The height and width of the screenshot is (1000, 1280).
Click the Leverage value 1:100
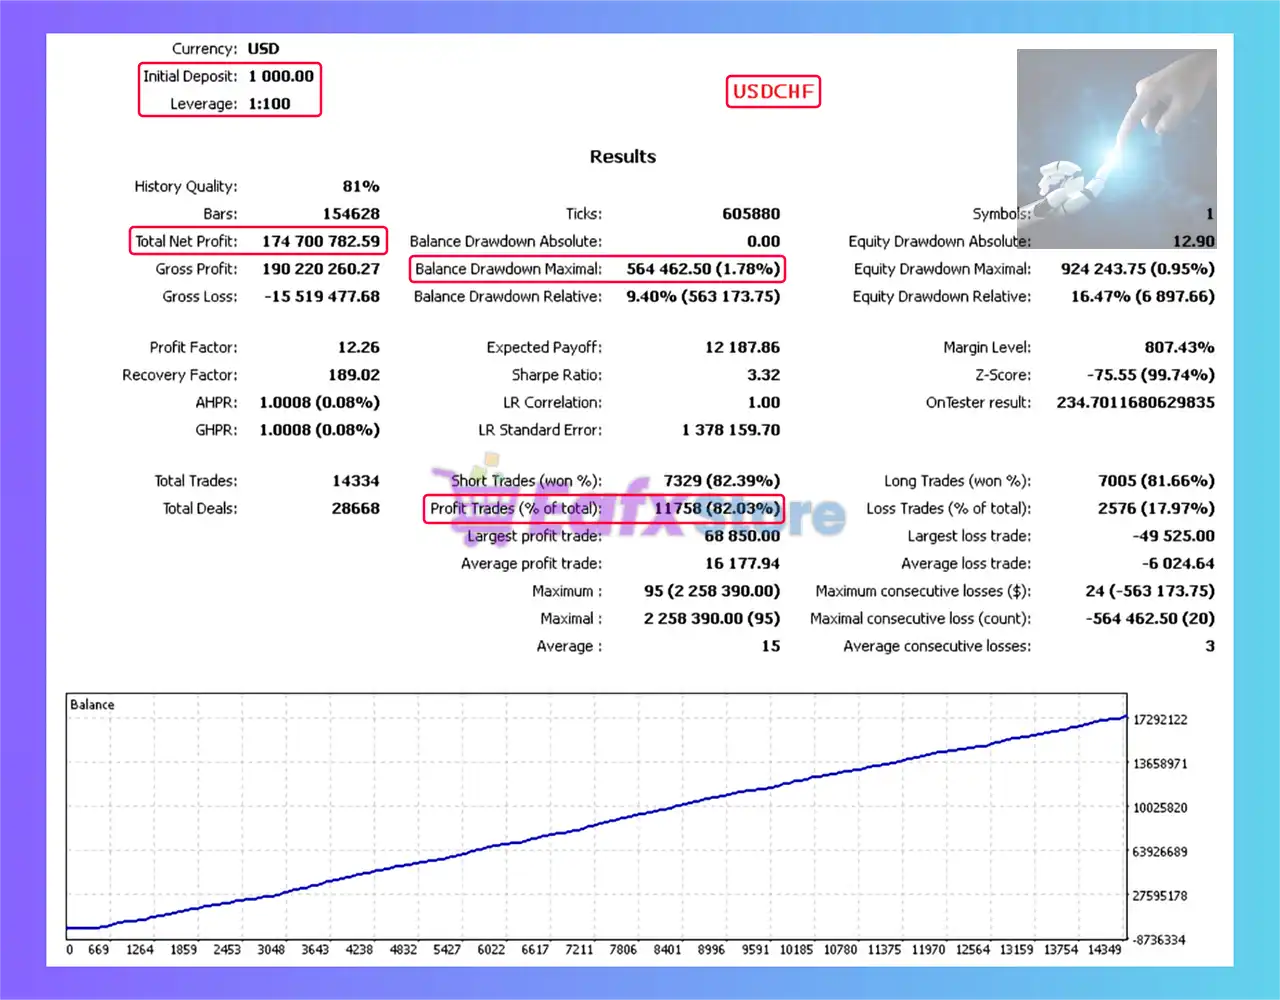coord(270,103)
